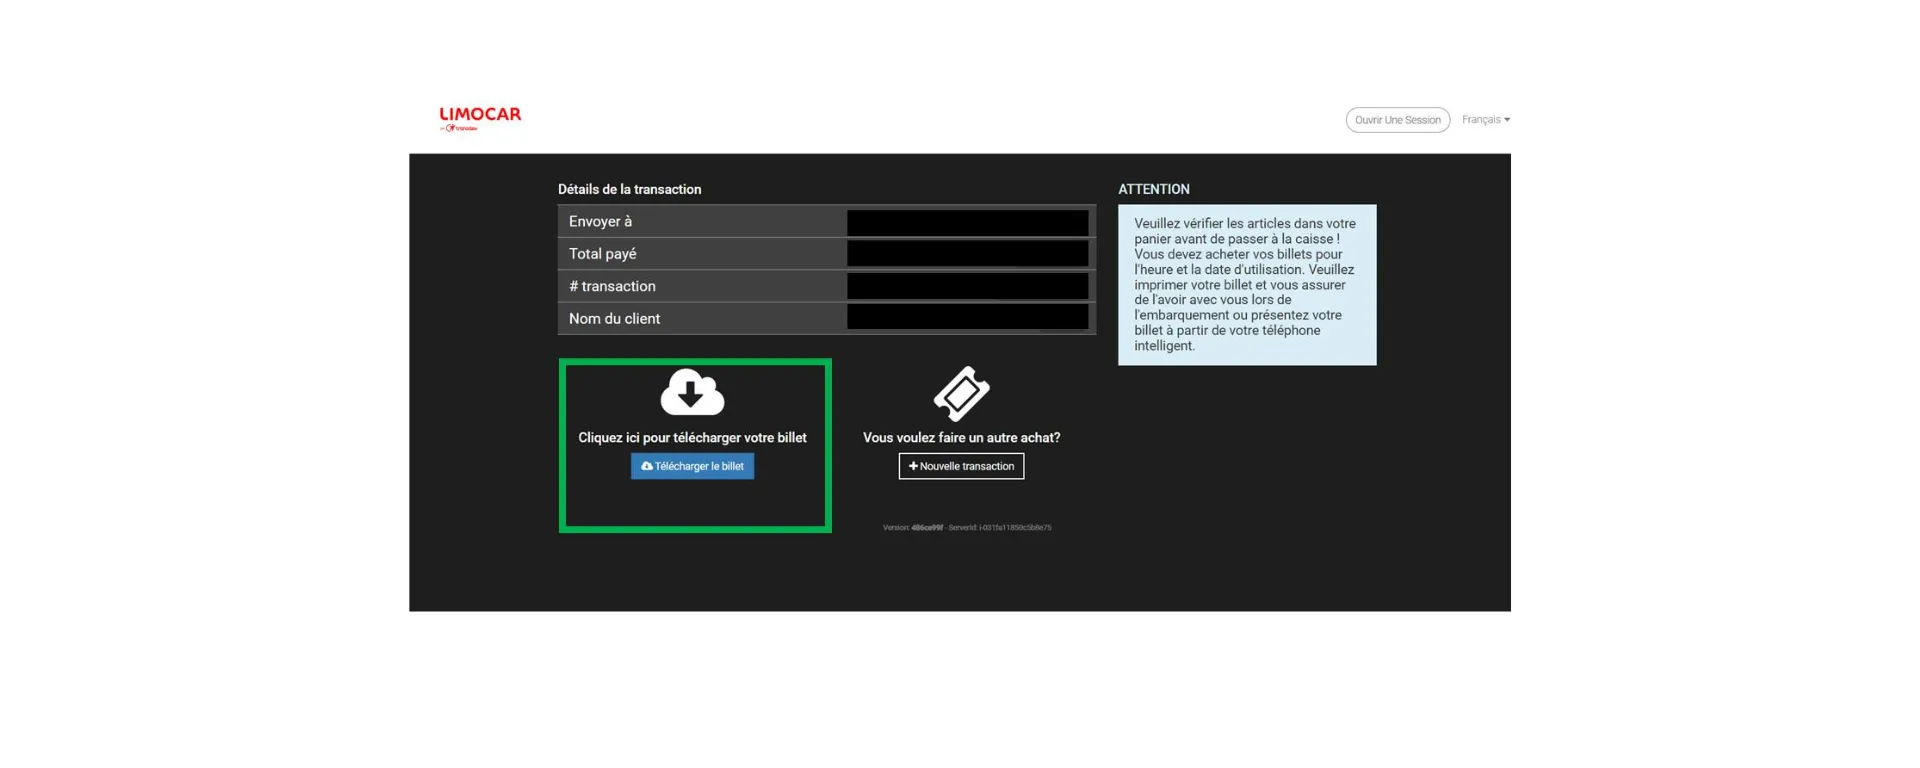Click Ouvrir Une Session button
This screenshot has height=768, width=1920.
tap(1397, 120)
